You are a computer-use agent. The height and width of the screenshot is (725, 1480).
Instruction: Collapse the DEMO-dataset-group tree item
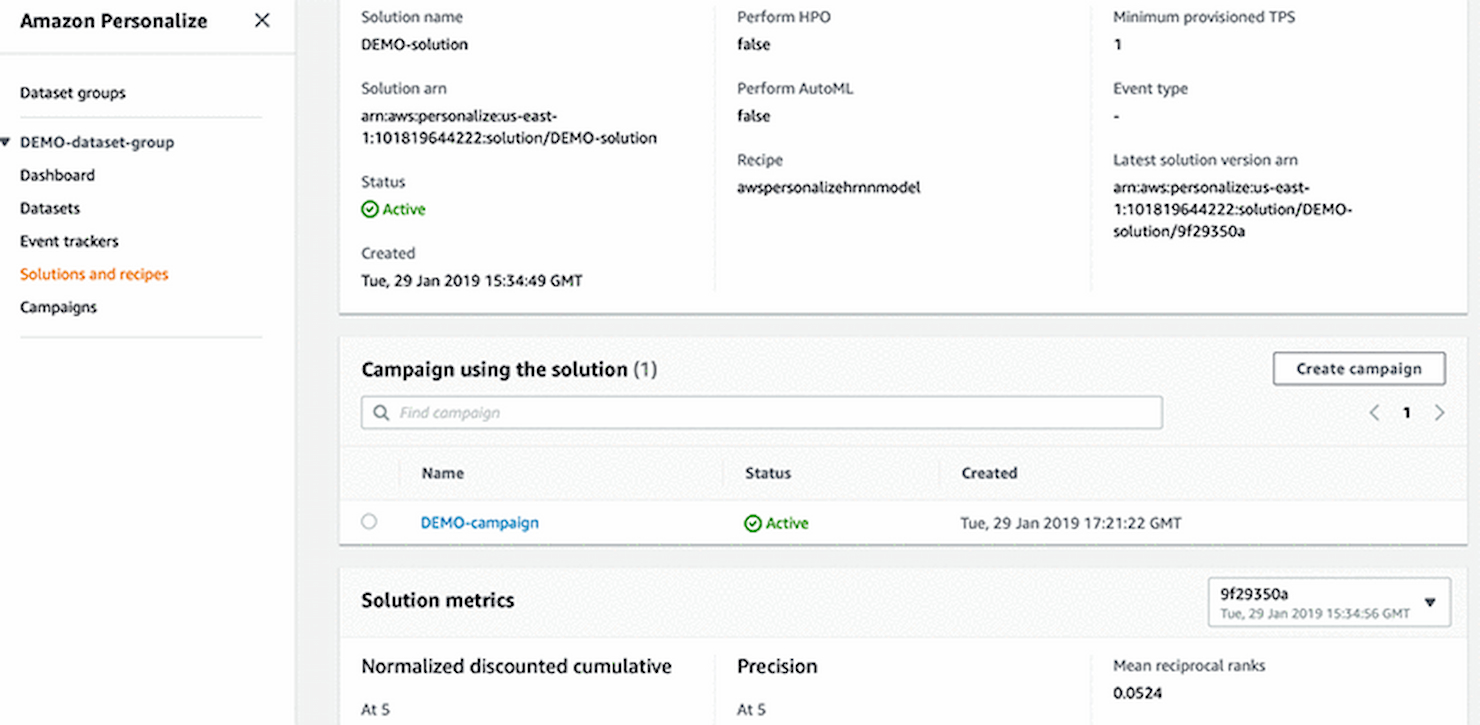click(9, 141)
